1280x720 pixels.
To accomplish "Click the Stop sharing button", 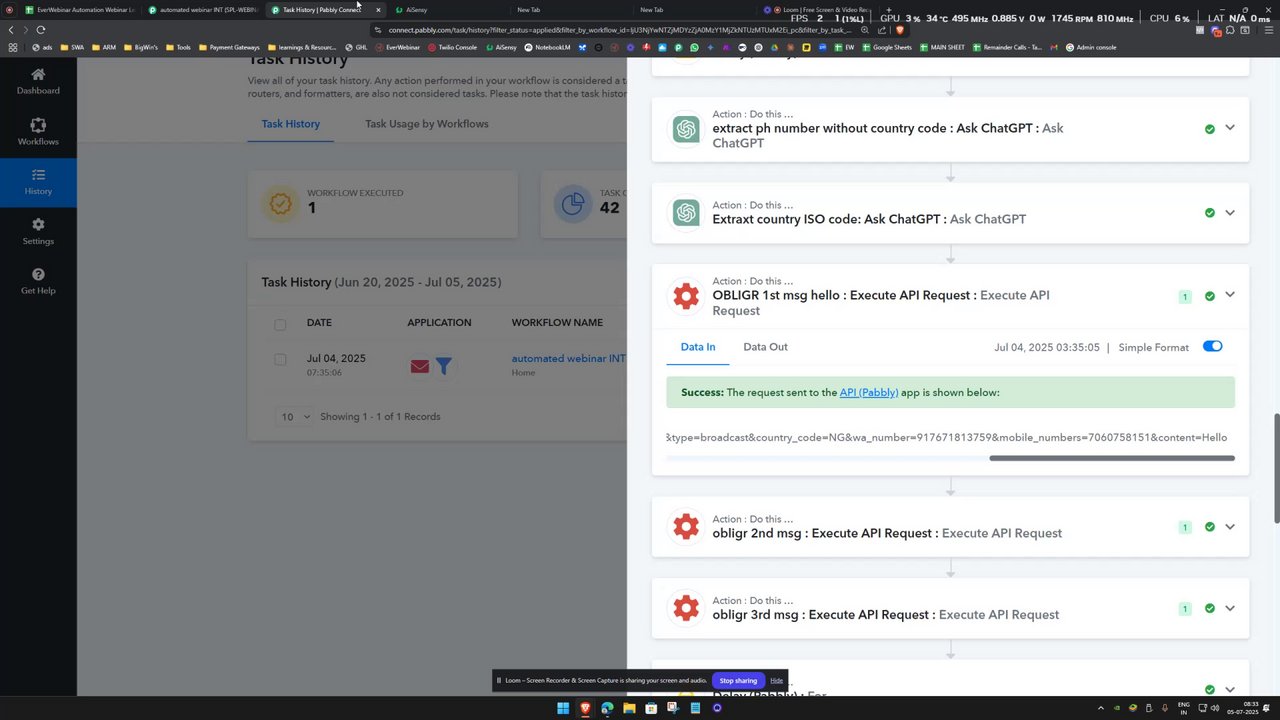I will coord(739,680).
